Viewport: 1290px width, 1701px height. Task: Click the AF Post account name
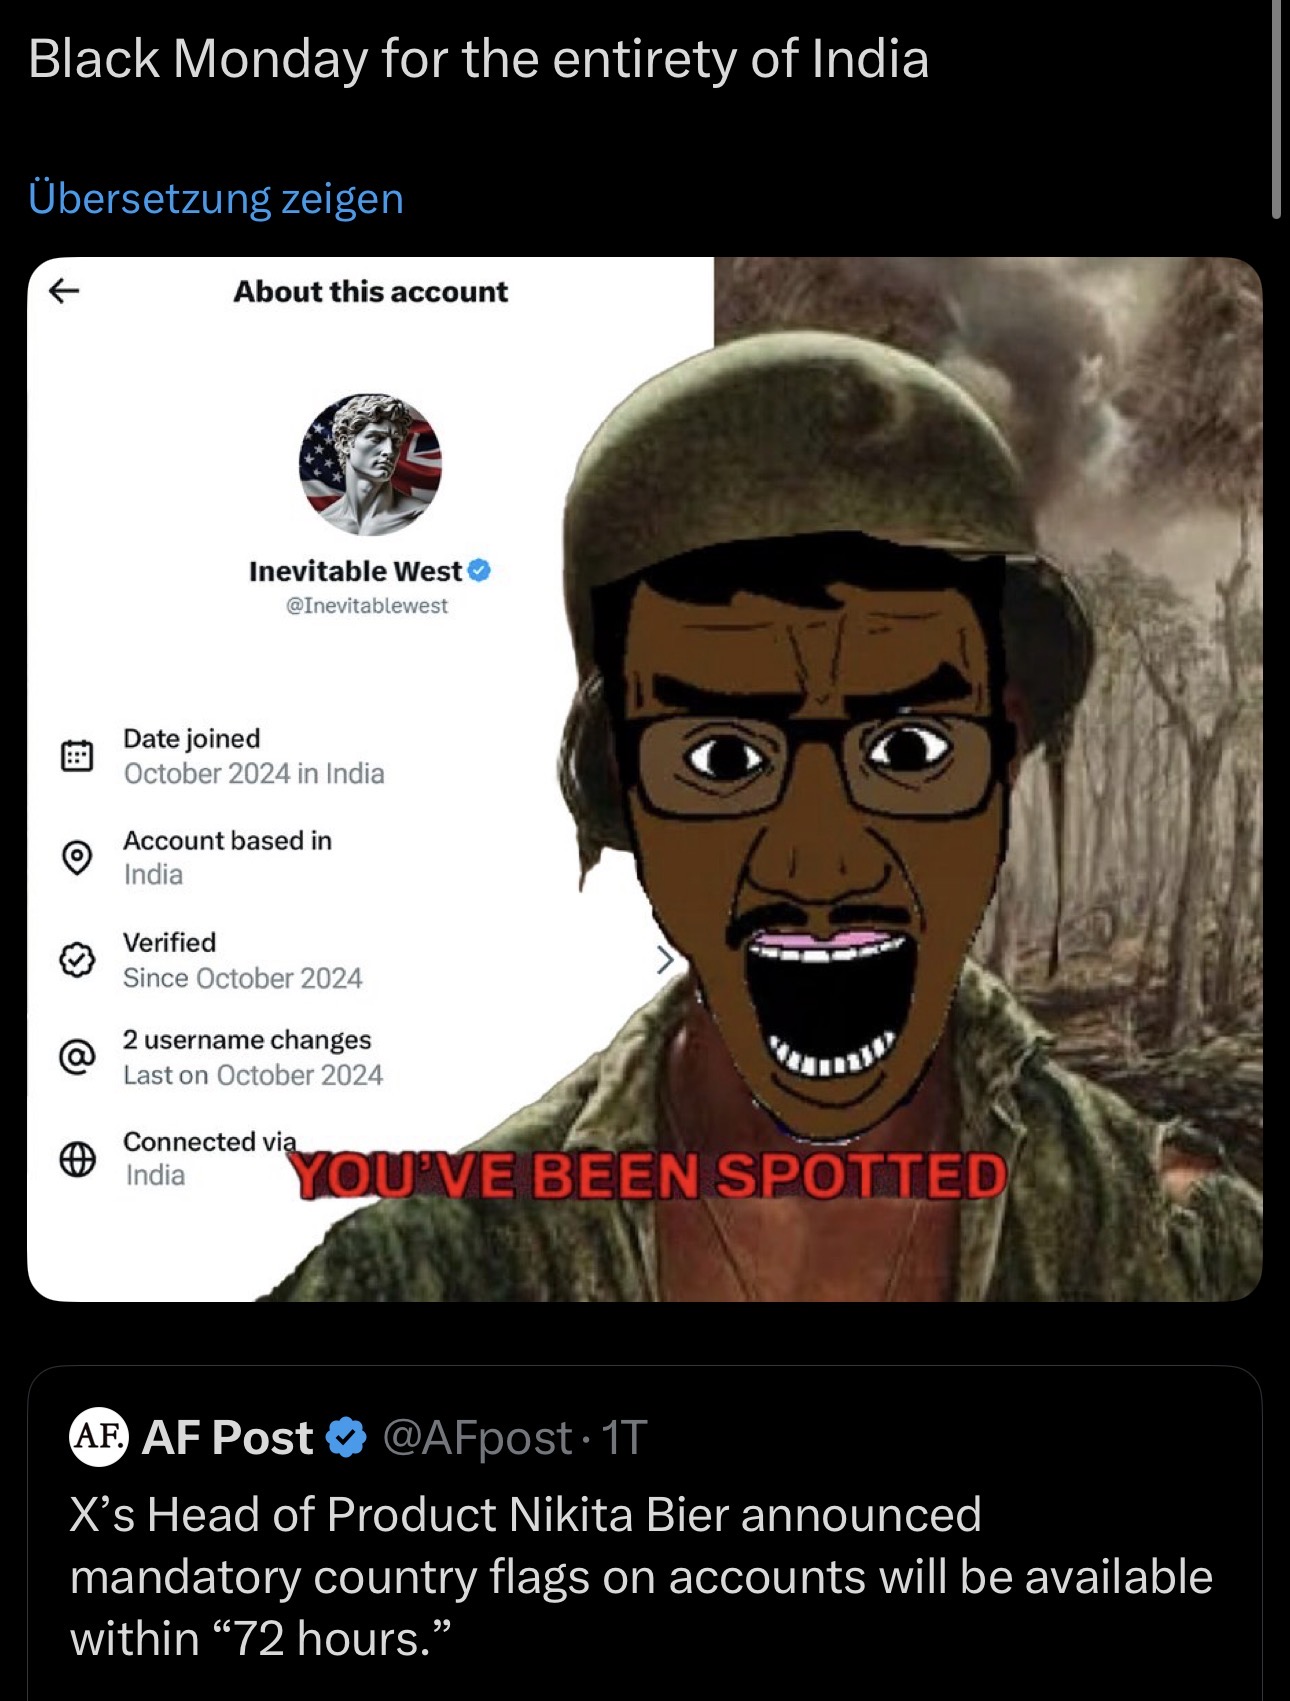point(228,1438)
